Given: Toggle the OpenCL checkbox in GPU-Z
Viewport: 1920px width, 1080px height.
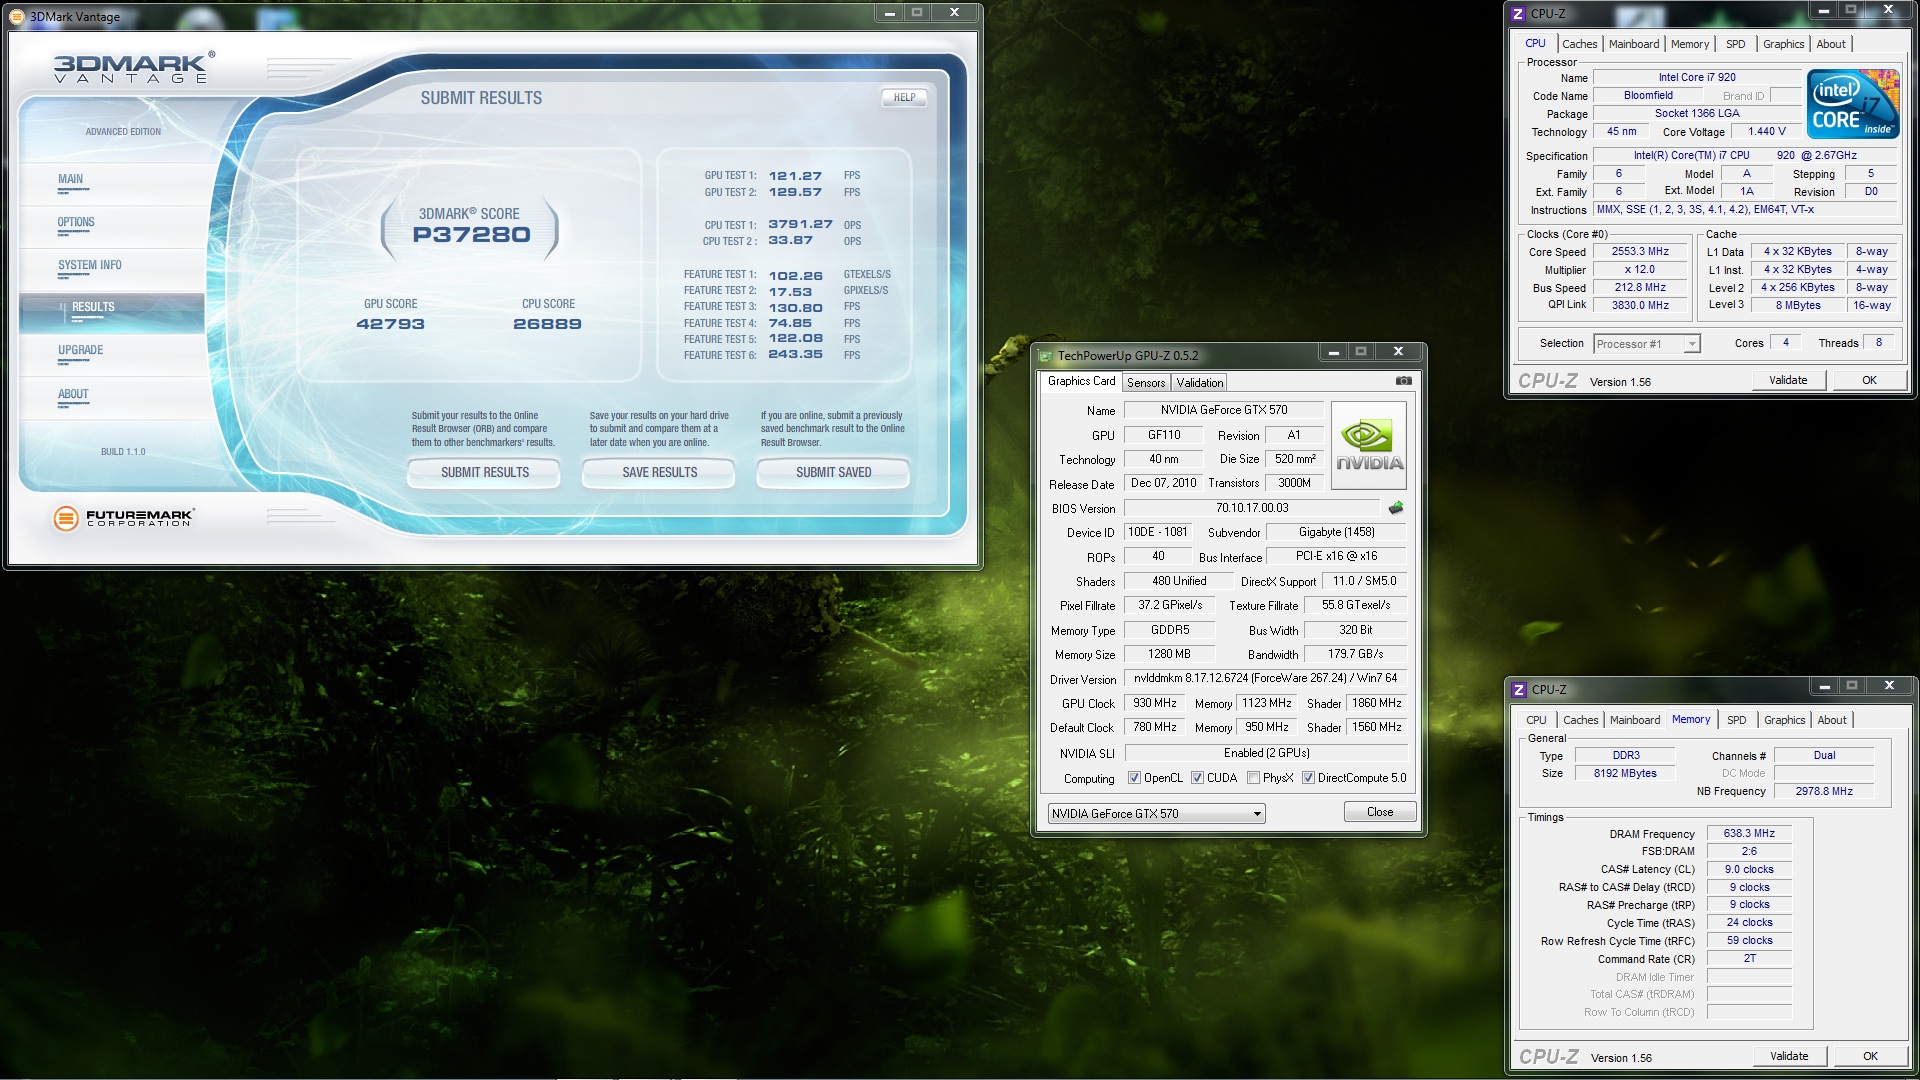Looking at the screenshot, I should click(x=1134, y=778).
